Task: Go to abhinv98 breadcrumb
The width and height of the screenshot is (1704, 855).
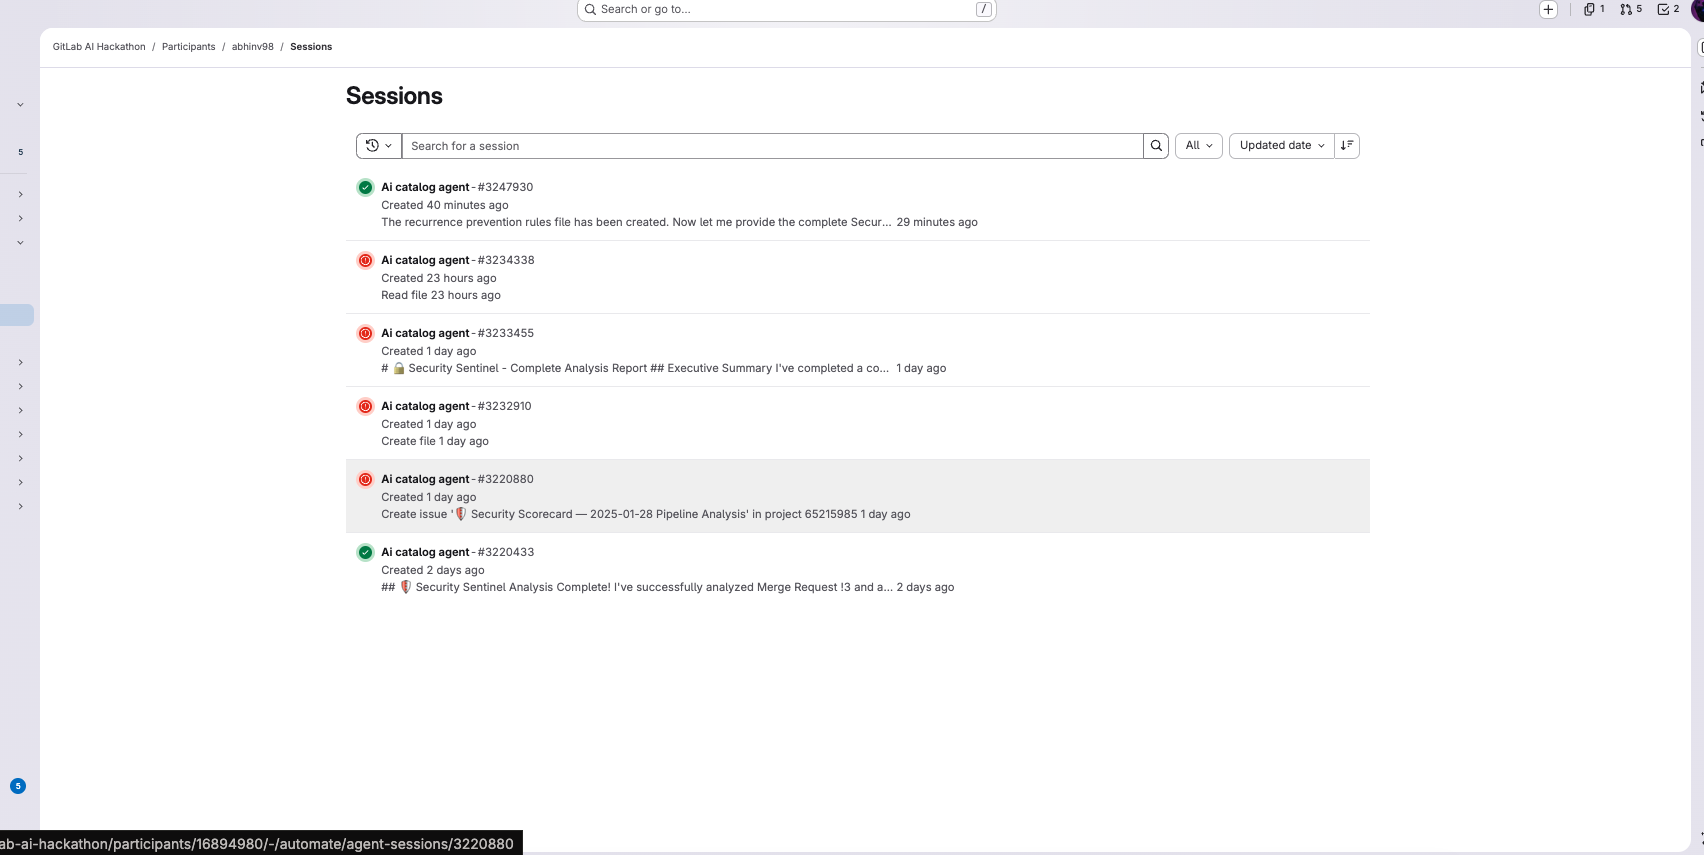Action: [253, 47]
